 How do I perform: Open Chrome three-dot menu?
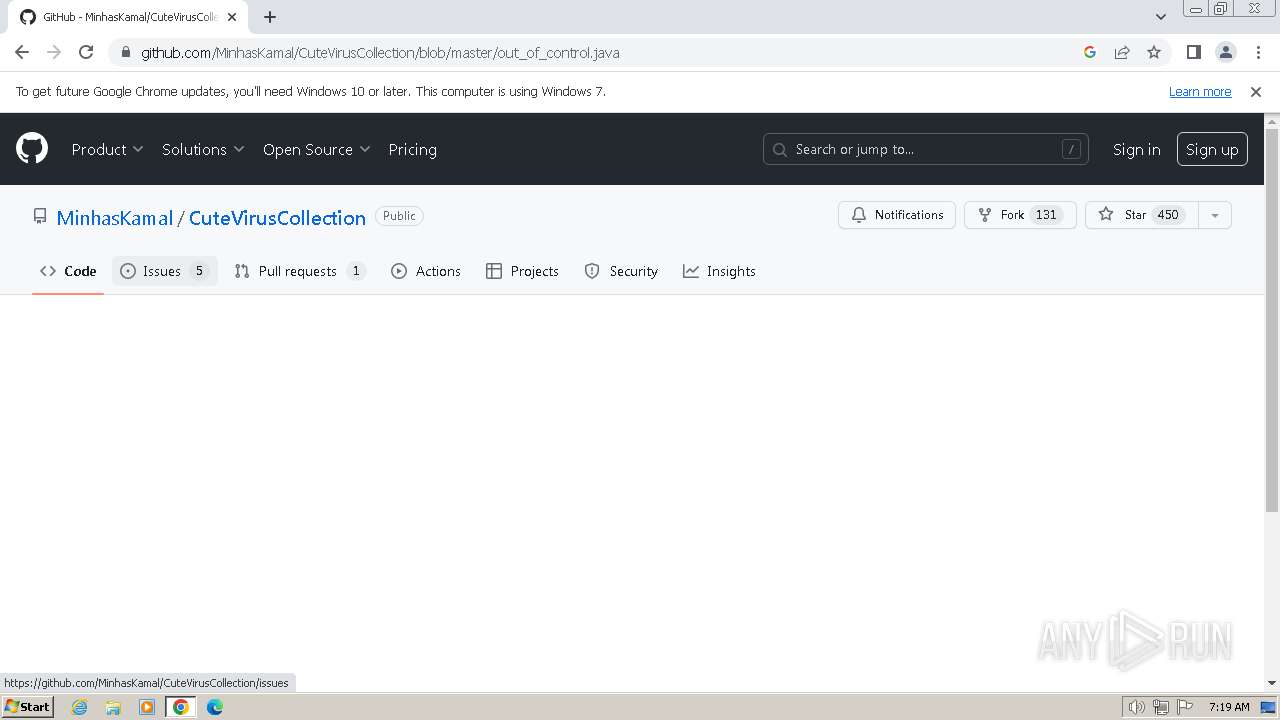pos(1257,52)
